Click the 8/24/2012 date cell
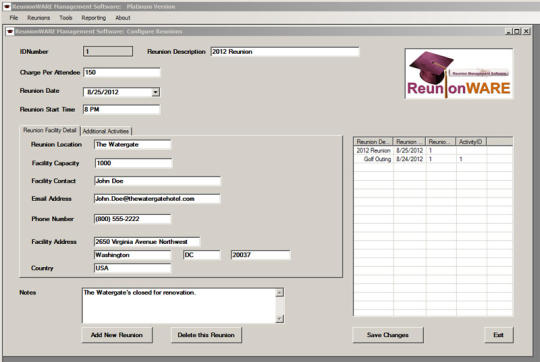This screenshot has width=540, height=362. 409,159
